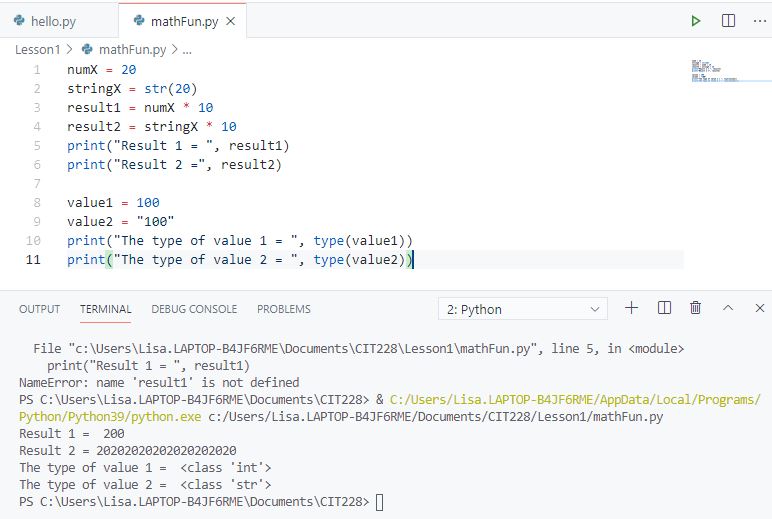Run the Python file with the green play icon
The width and height of the screenshot is (772, 519).
point(696,21)
